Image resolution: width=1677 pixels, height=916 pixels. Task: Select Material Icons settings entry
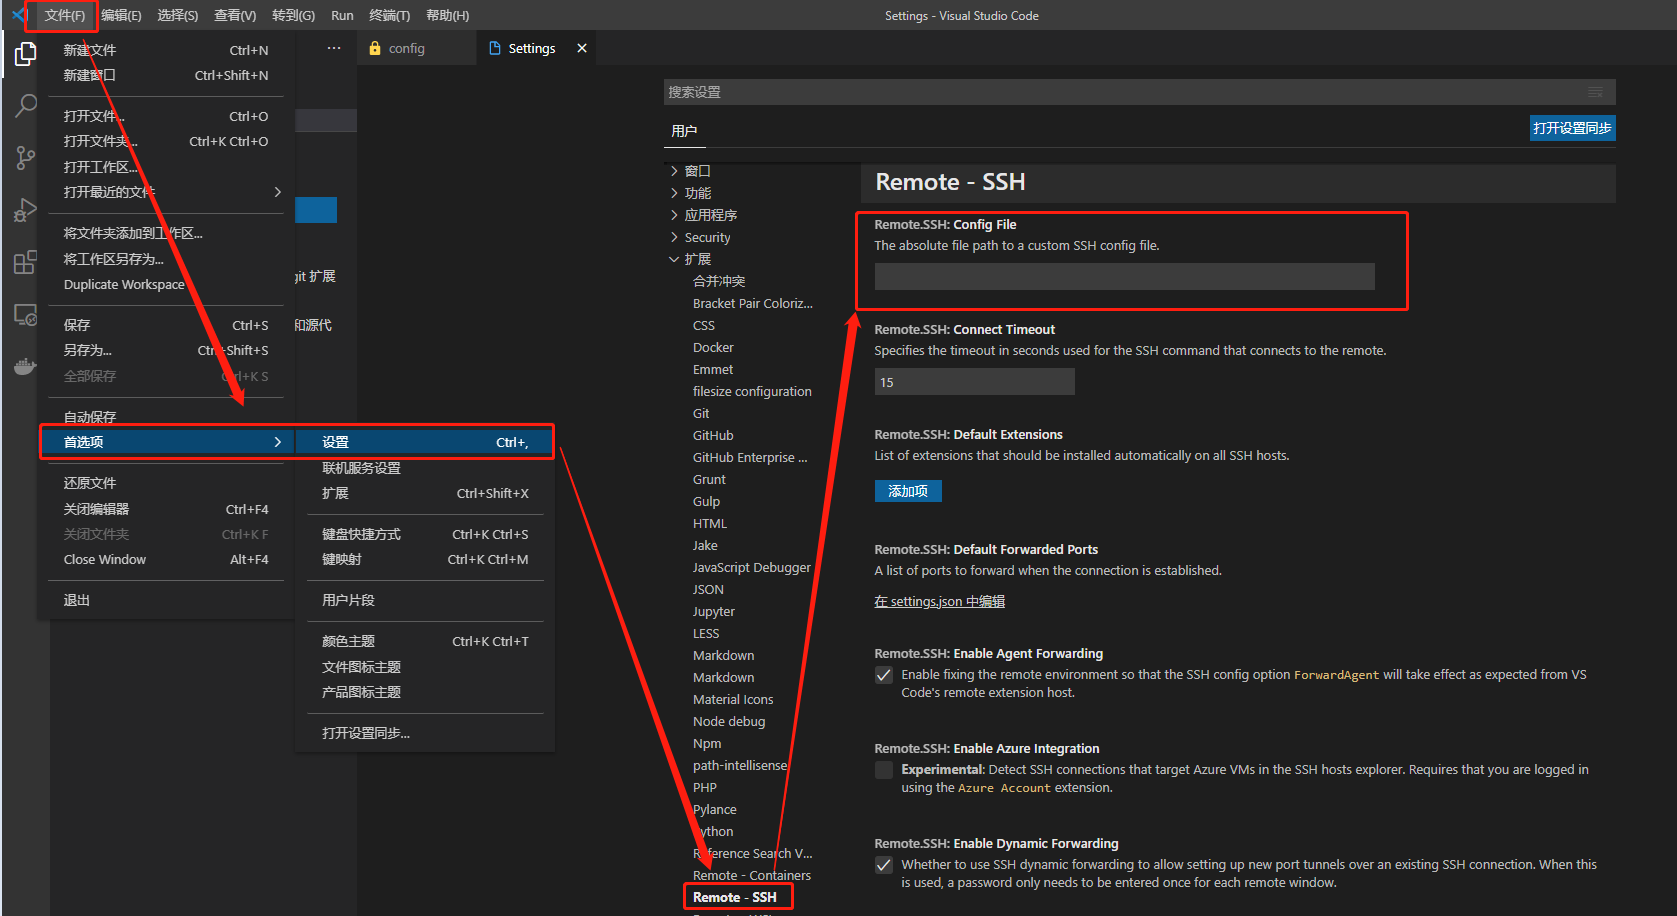point(733,699)
